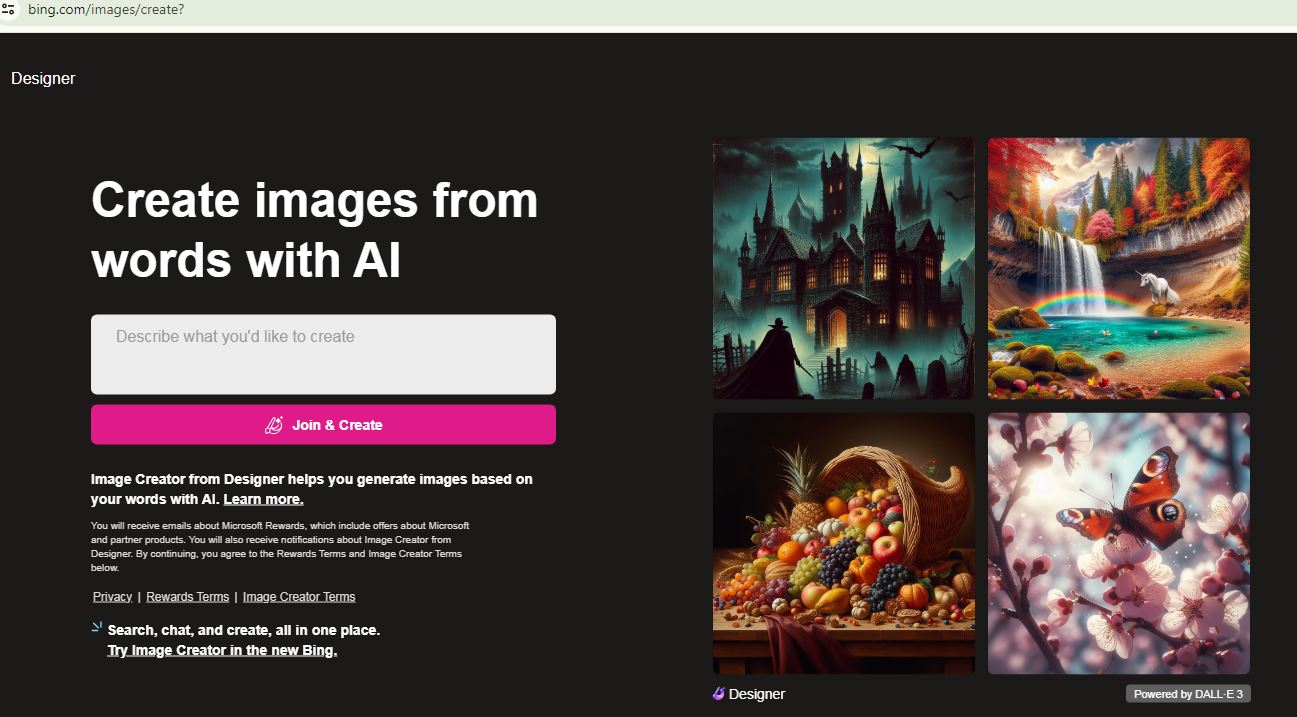Image resolution: width=1297 pixels, height=717 pixels.
Task: Select the waterfall and unicorn rainbow image
Action: 1118,268
